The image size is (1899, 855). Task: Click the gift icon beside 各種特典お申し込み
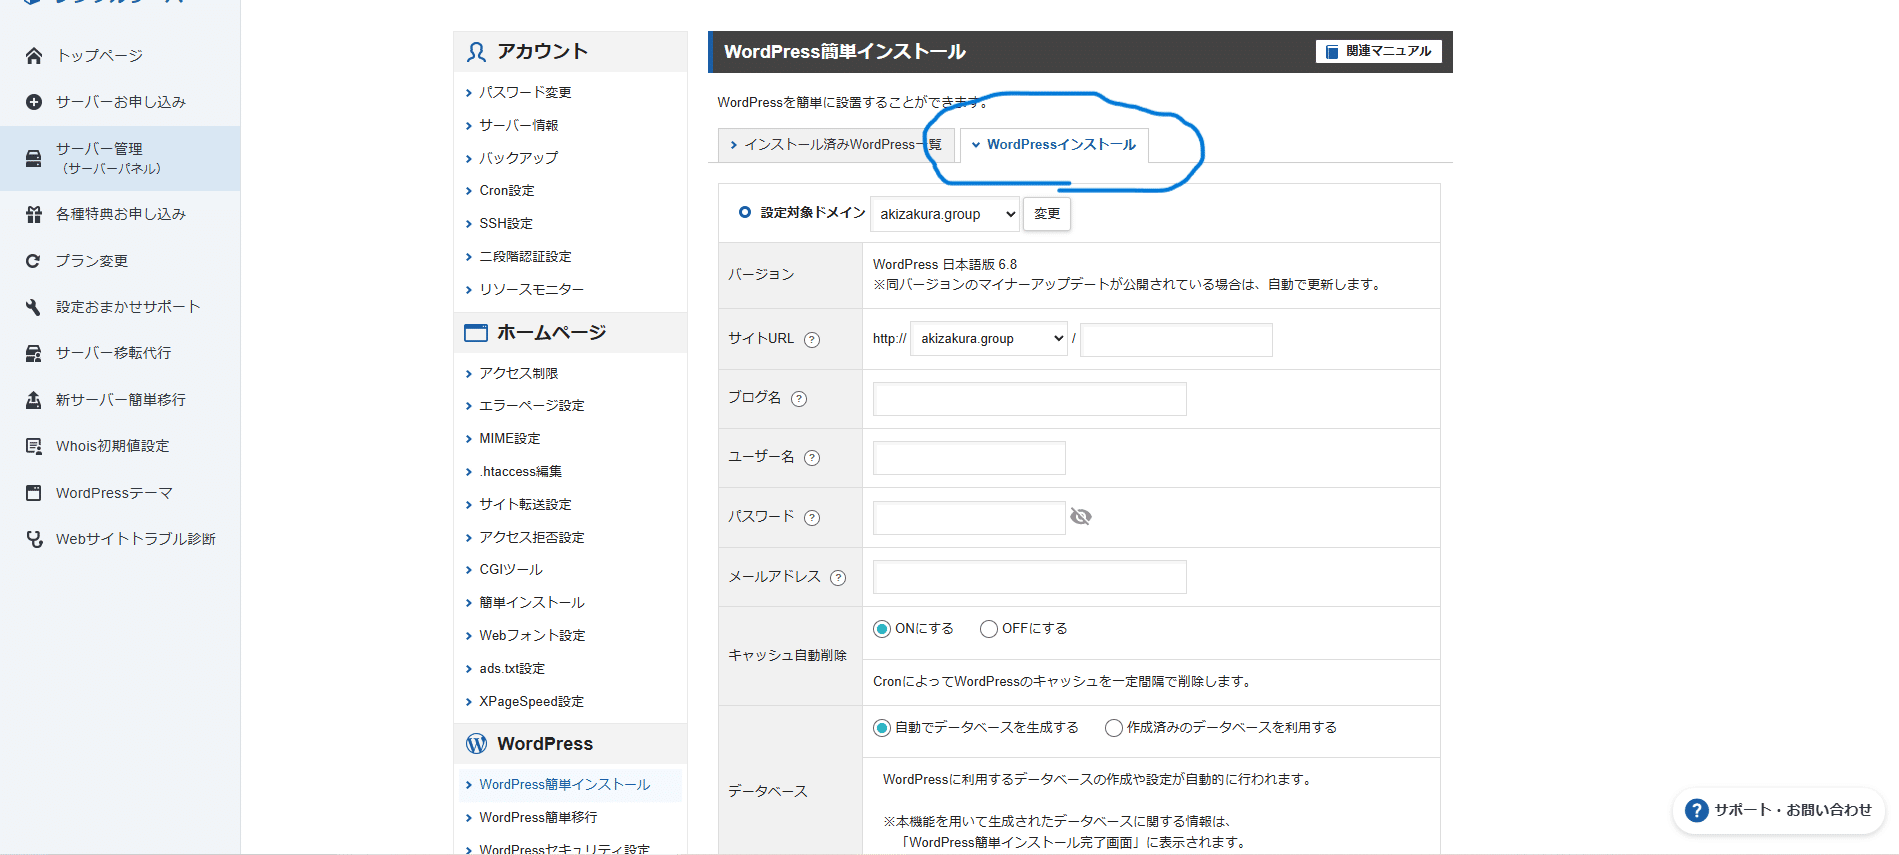(34, 214)
